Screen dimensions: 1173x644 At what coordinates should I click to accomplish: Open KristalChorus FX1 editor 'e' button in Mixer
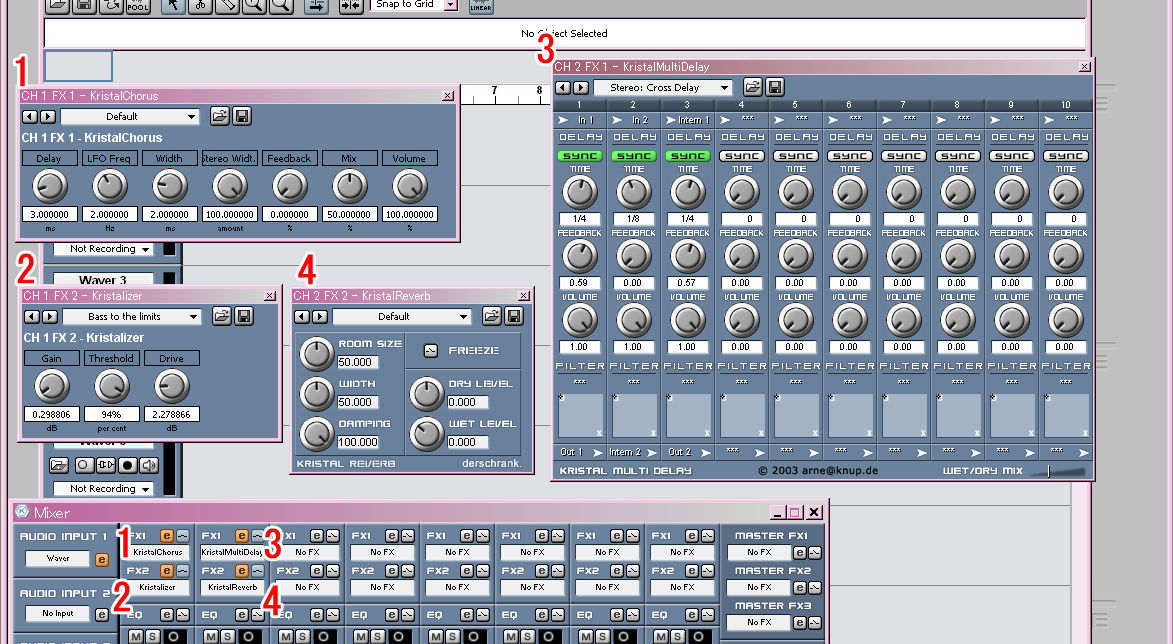point(166,536)
